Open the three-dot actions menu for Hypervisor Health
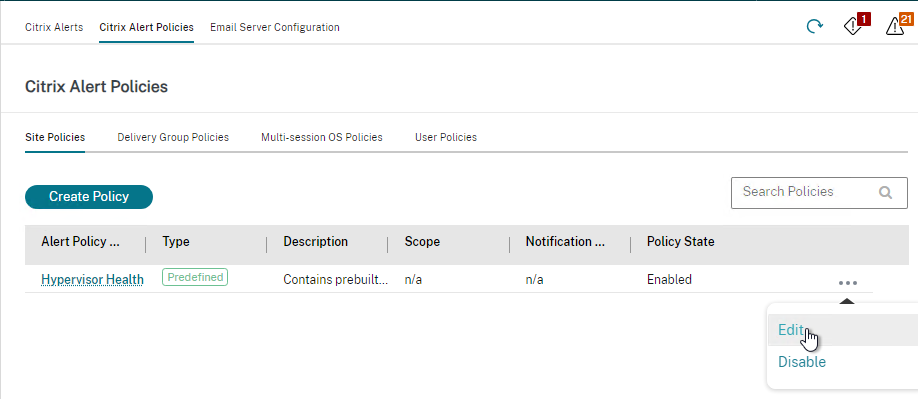918x399 pixels. tap(847, 283)
